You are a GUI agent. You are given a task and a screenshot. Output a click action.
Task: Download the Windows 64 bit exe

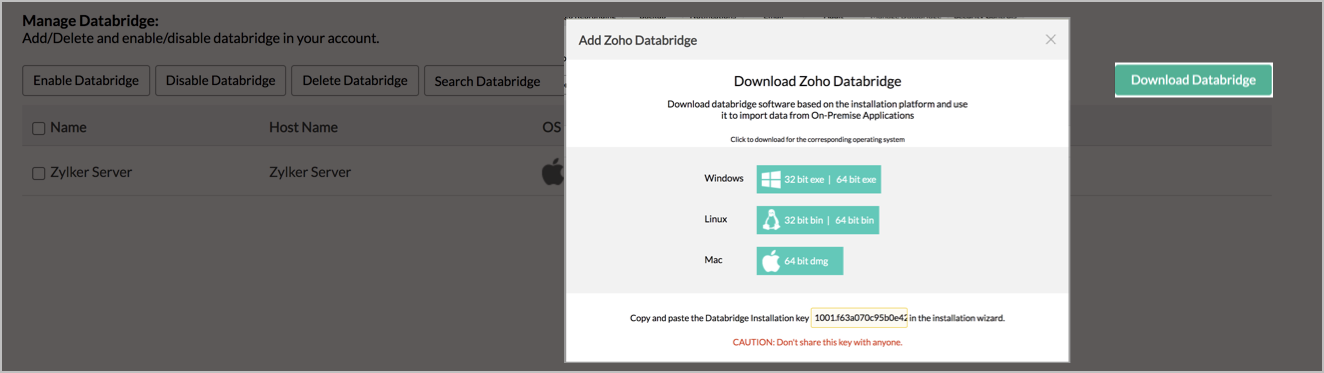coord(856,180)
